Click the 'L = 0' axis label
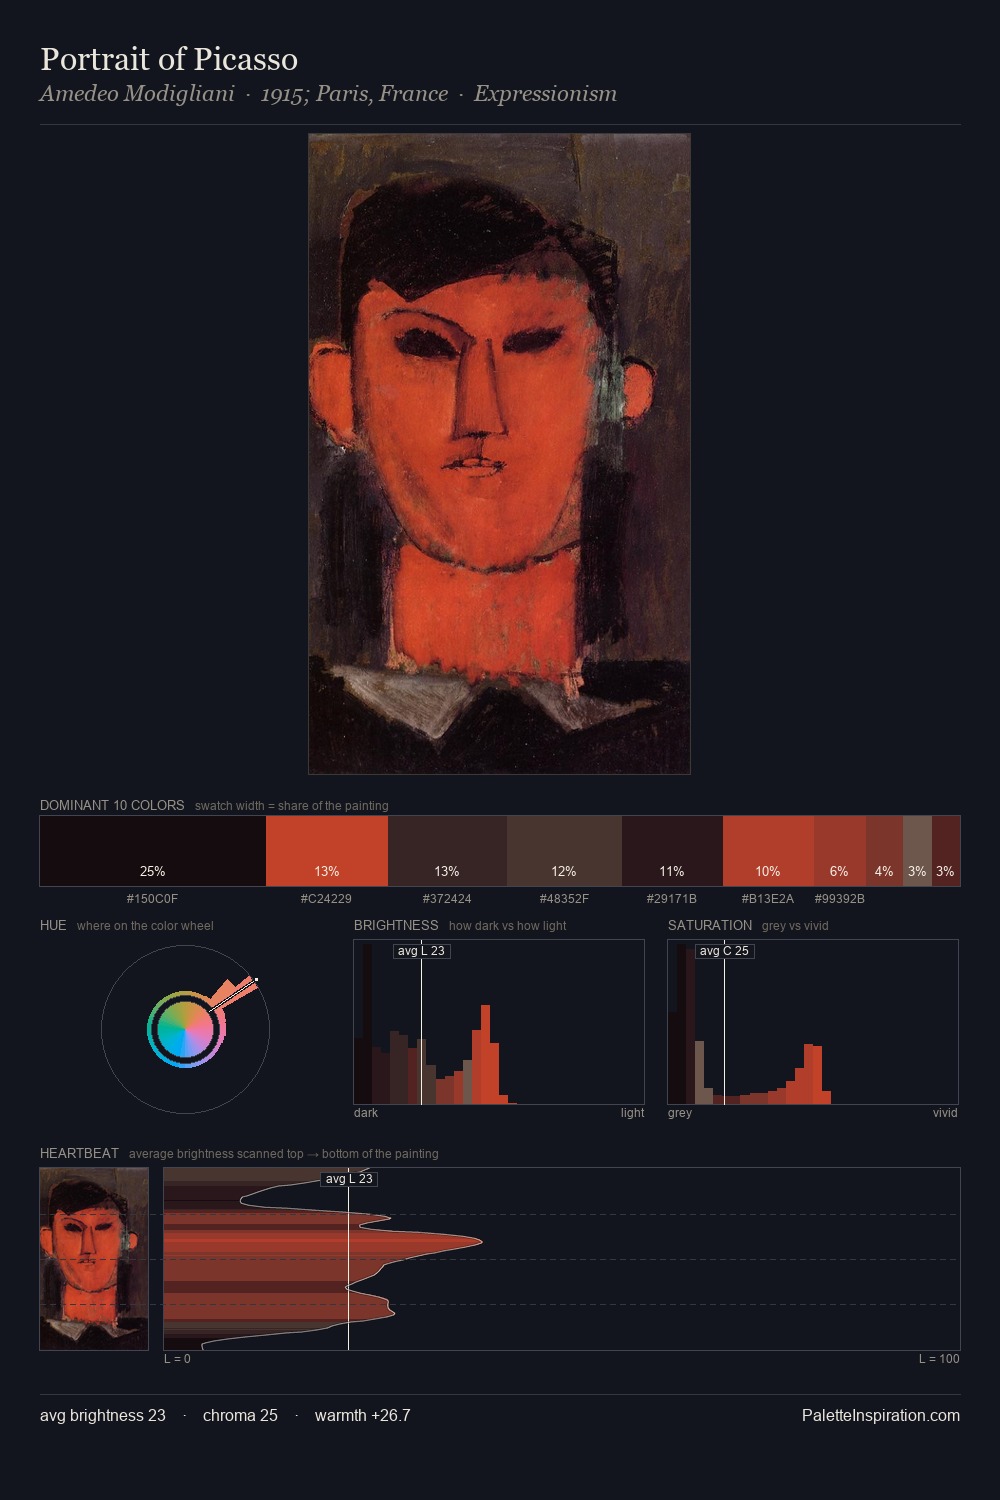 (177, 1359)
